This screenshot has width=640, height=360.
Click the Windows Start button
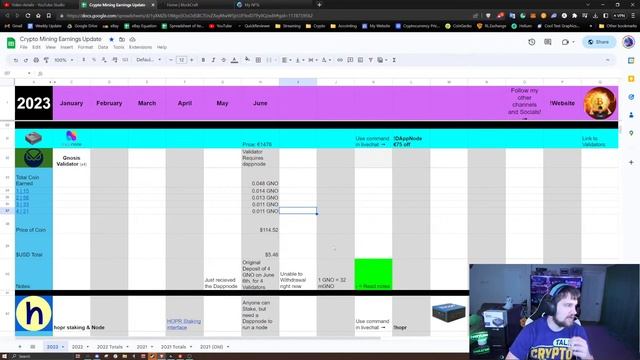(x=4, y=356)
